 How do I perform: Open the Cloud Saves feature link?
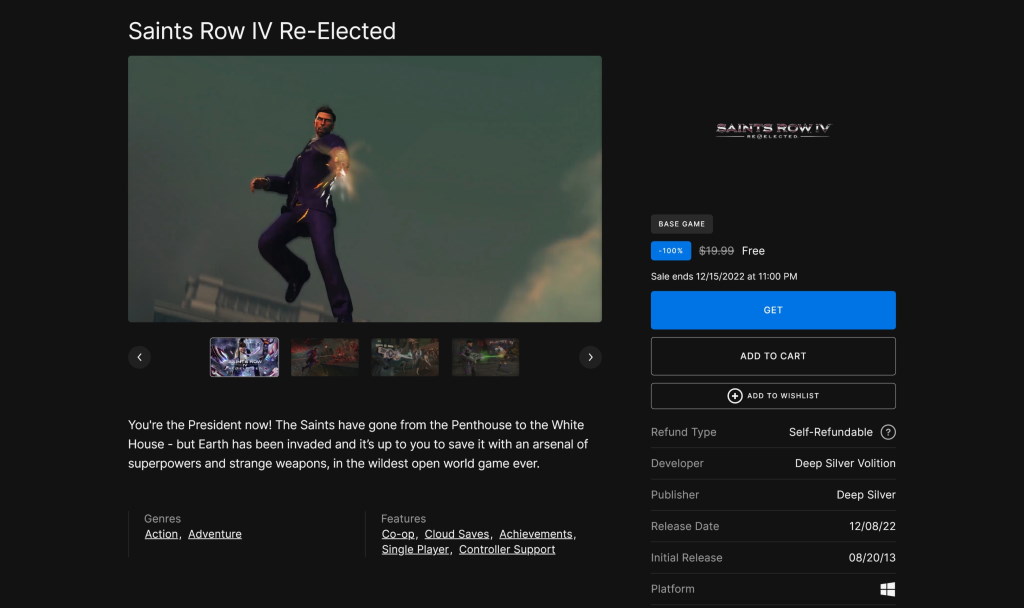pyautogui.click(x=456, y=533)
